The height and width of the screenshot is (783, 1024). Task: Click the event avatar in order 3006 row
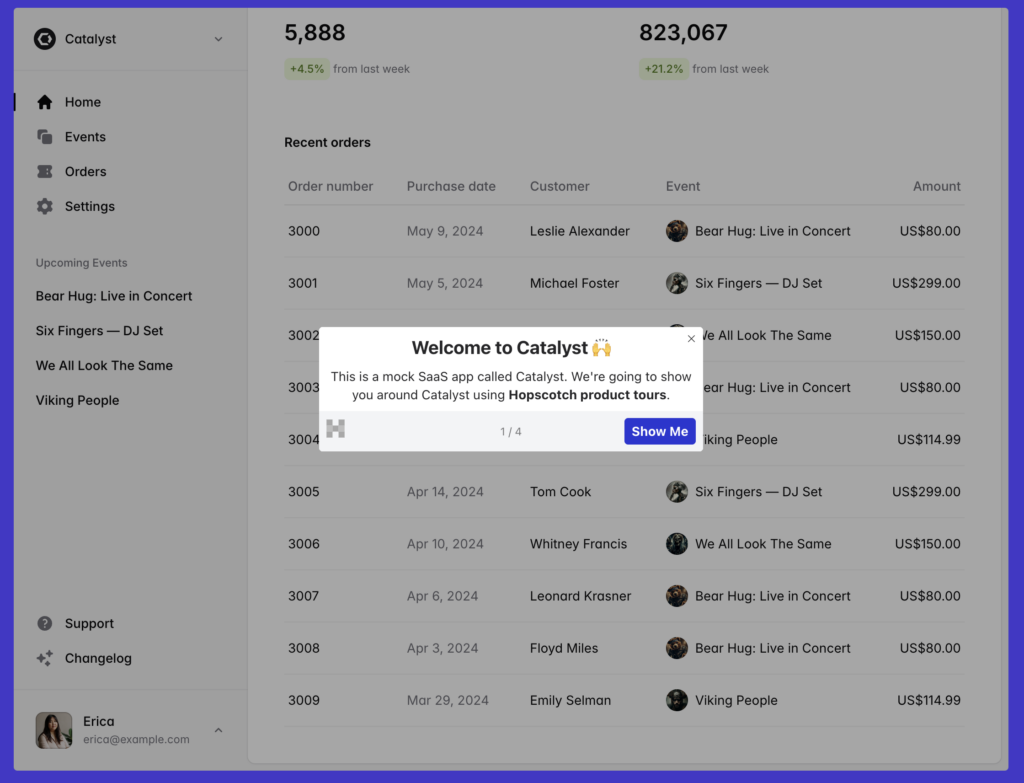677,544
